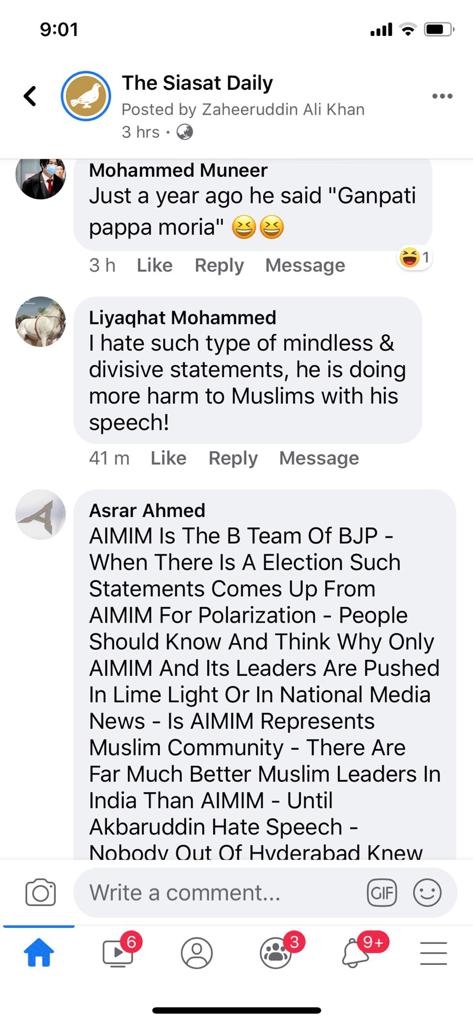The width and height of the screenshot is (473, 1024).
Task: Open the three-dot post options menu
Action: [442, 96]
